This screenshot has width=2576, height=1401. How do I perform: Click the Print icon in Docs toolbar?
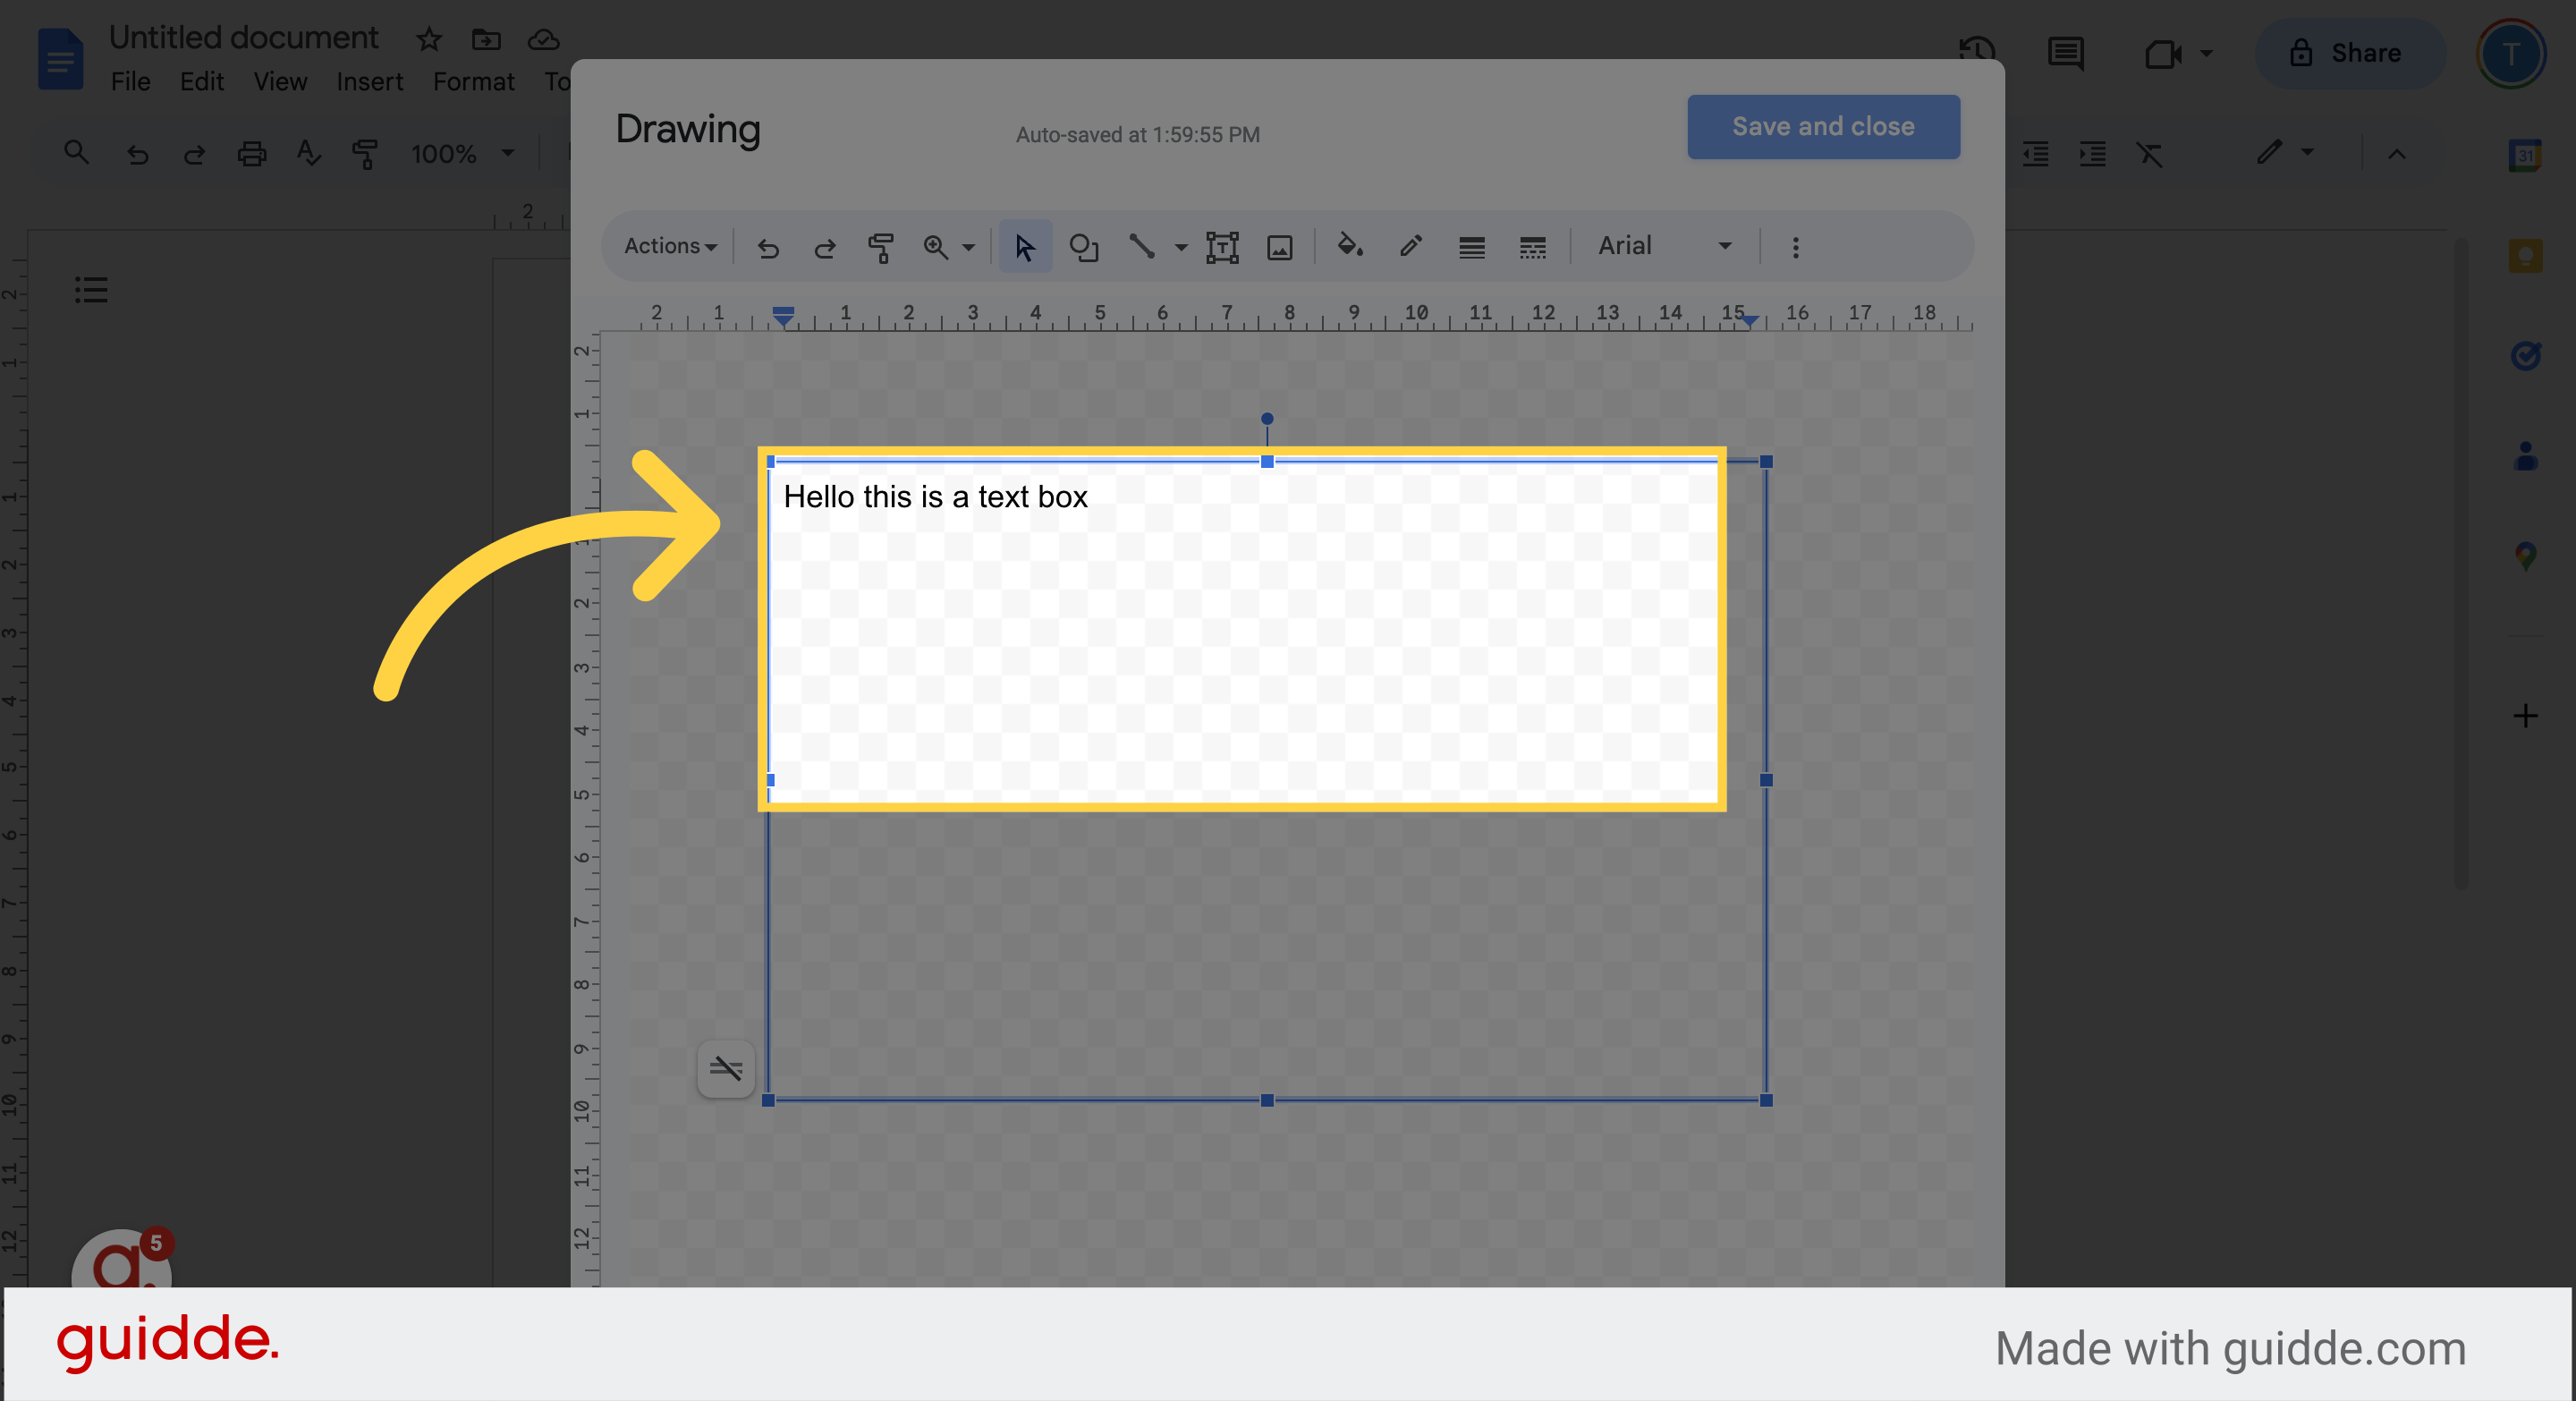[251, 153]
